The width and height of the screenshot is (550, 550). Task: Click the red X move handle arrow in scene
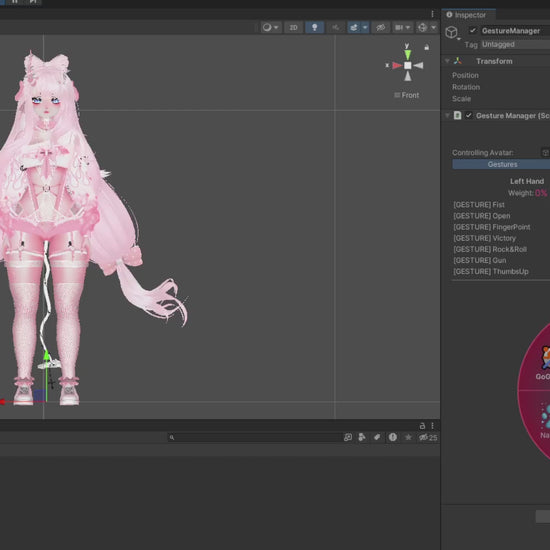coord(2,402)
